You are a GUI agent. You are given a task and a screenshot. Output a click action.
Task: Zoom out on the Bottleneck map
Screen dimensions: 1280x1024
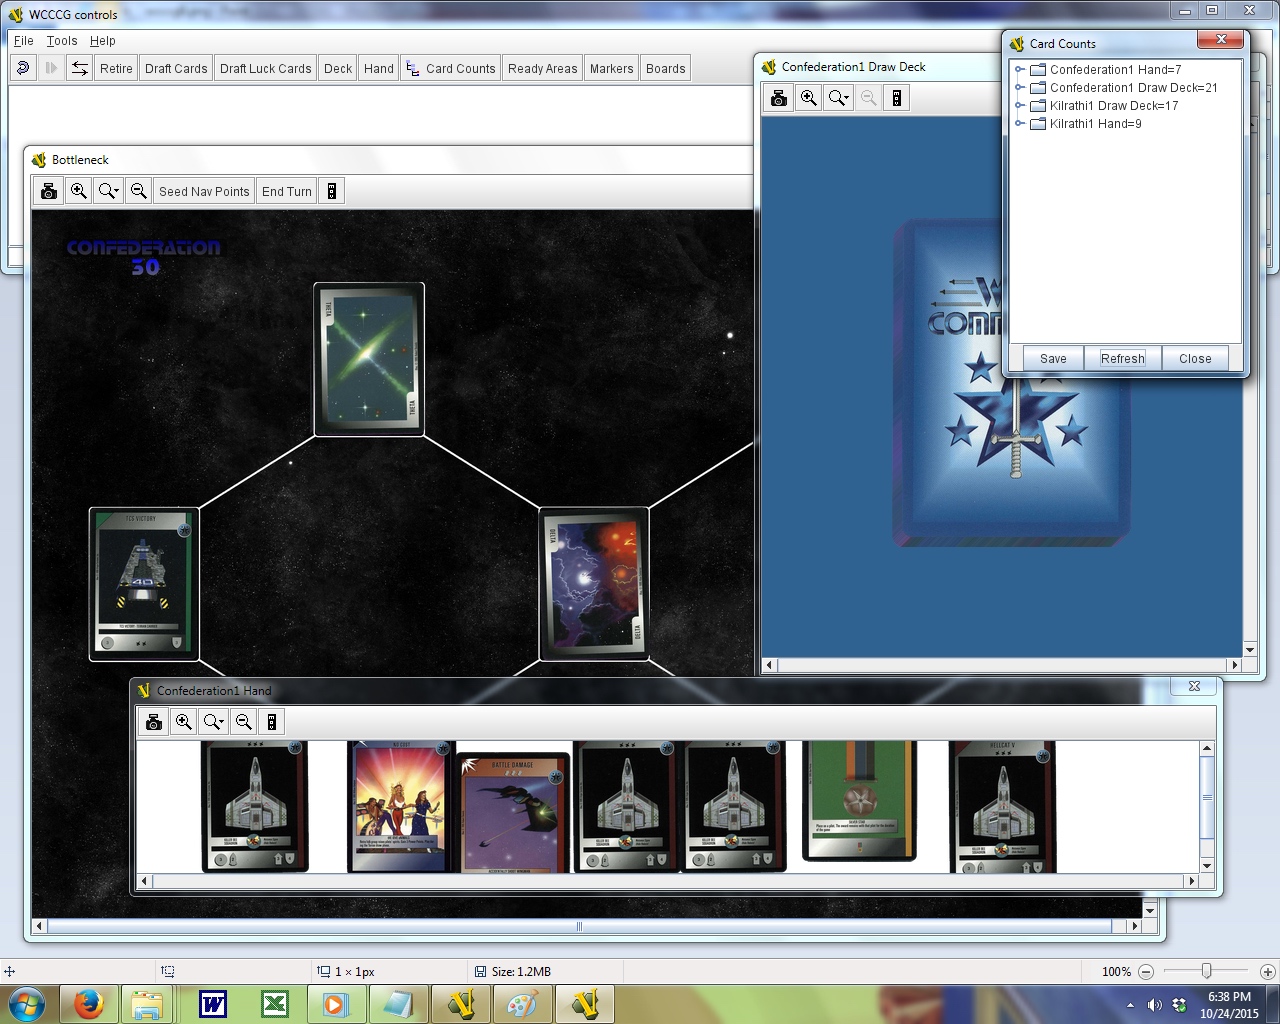coord(139,191)
